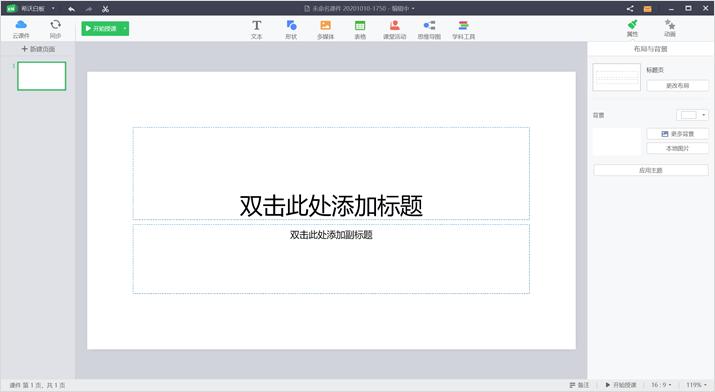This screenshot has width=715, height=392.
Task: Click 开始授课 in the status bar
Action: (x=621, y=385)
